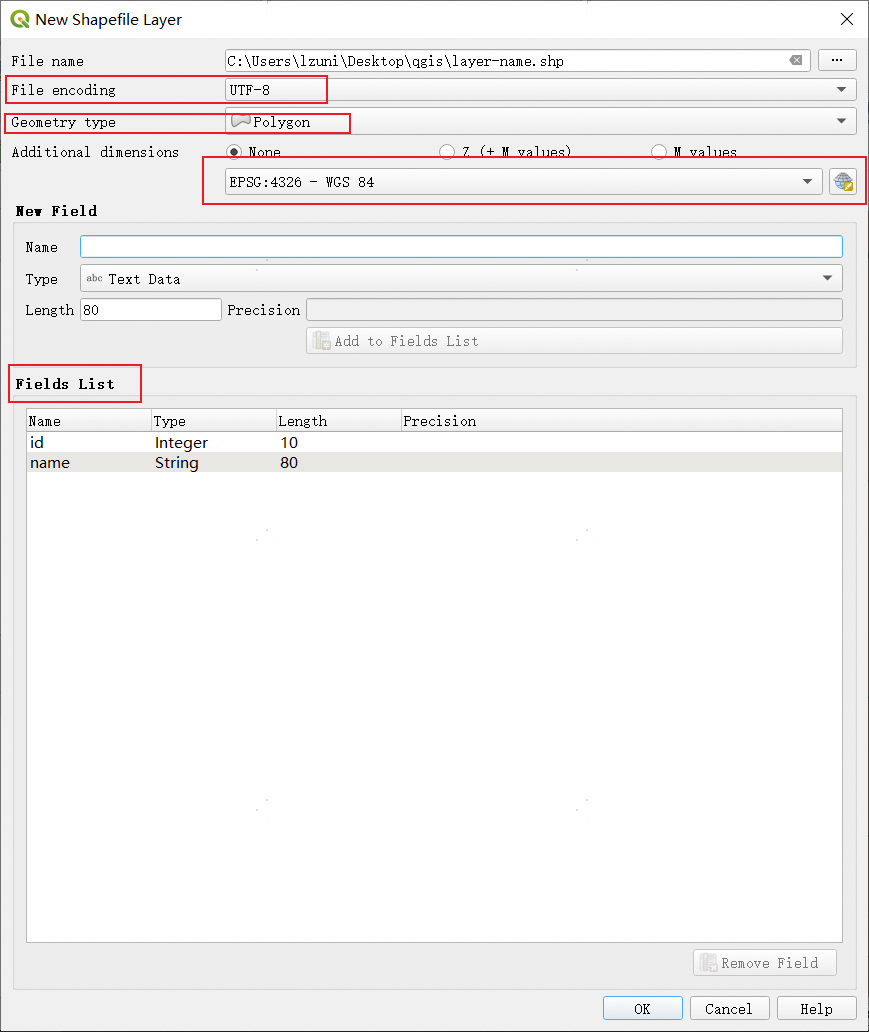Open Help for this dialog
Viewport: 869px width, 1032px height.
point(816,1008)
